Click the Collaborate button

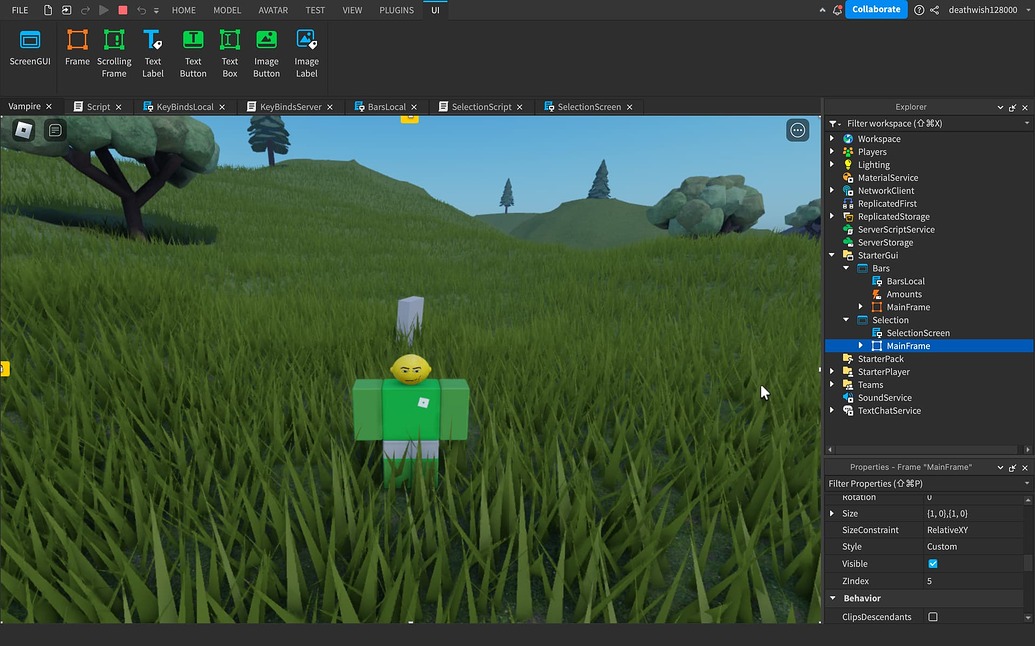tap(876, 9)
